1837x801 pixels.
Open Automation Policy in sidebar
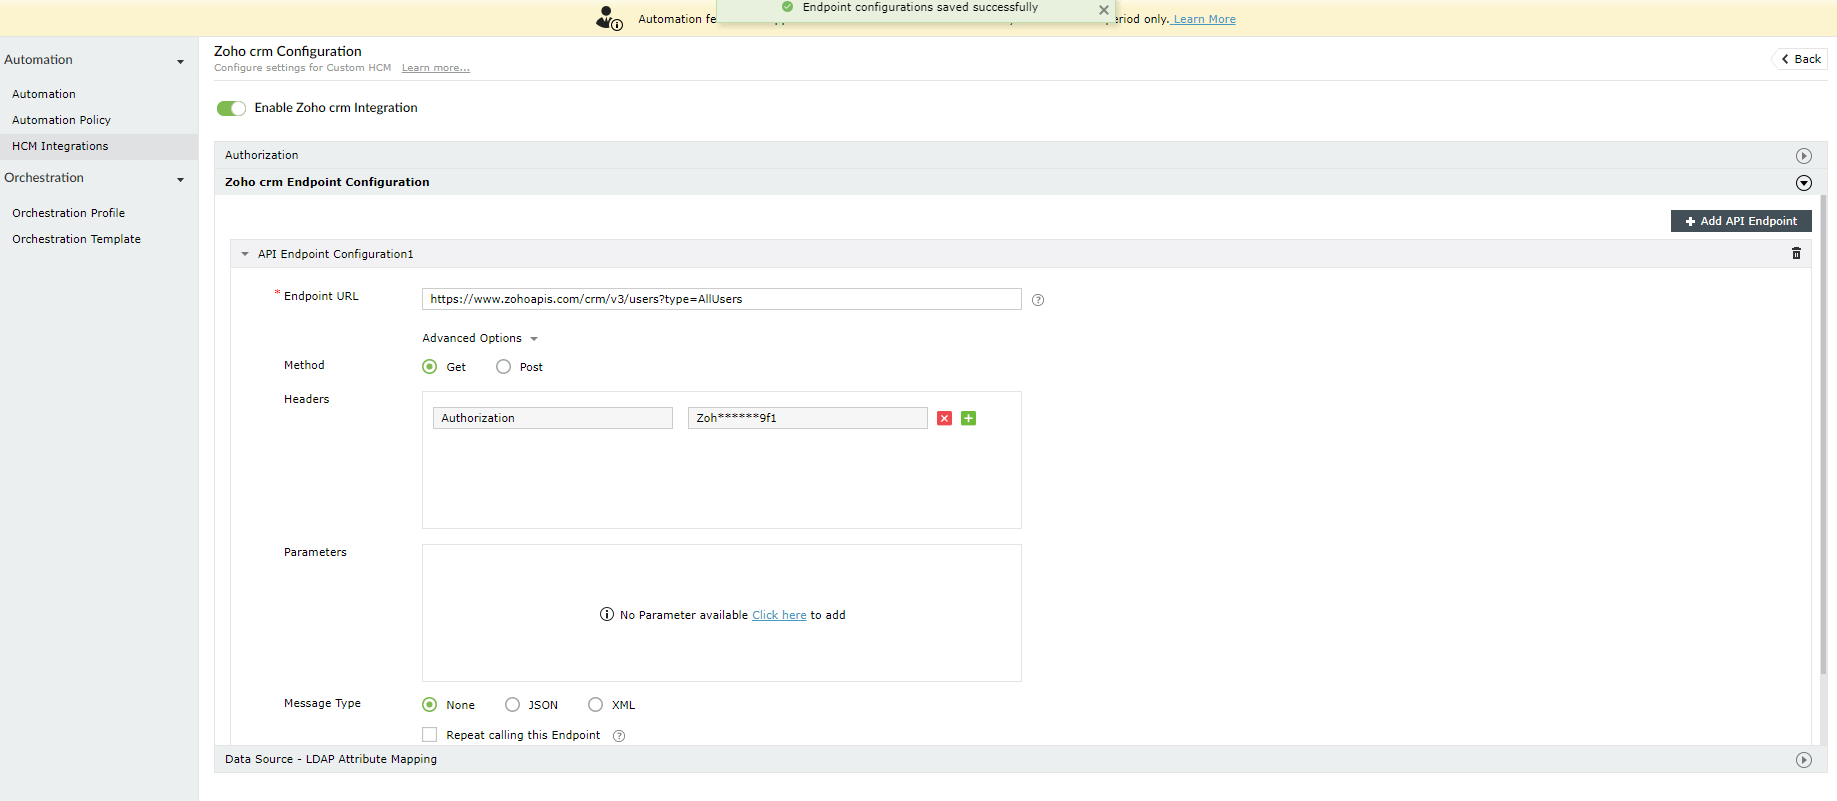[x=61, y=120]
